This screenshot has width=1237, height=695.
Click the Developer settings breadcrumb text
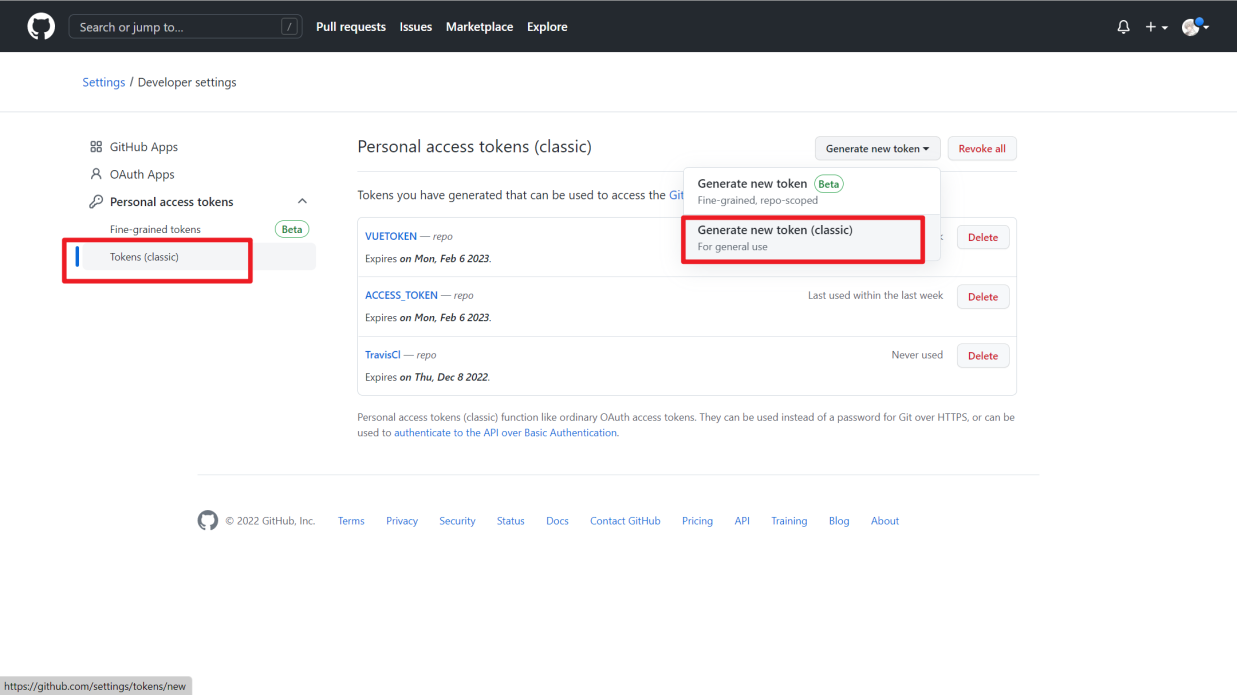coord(187,82)
